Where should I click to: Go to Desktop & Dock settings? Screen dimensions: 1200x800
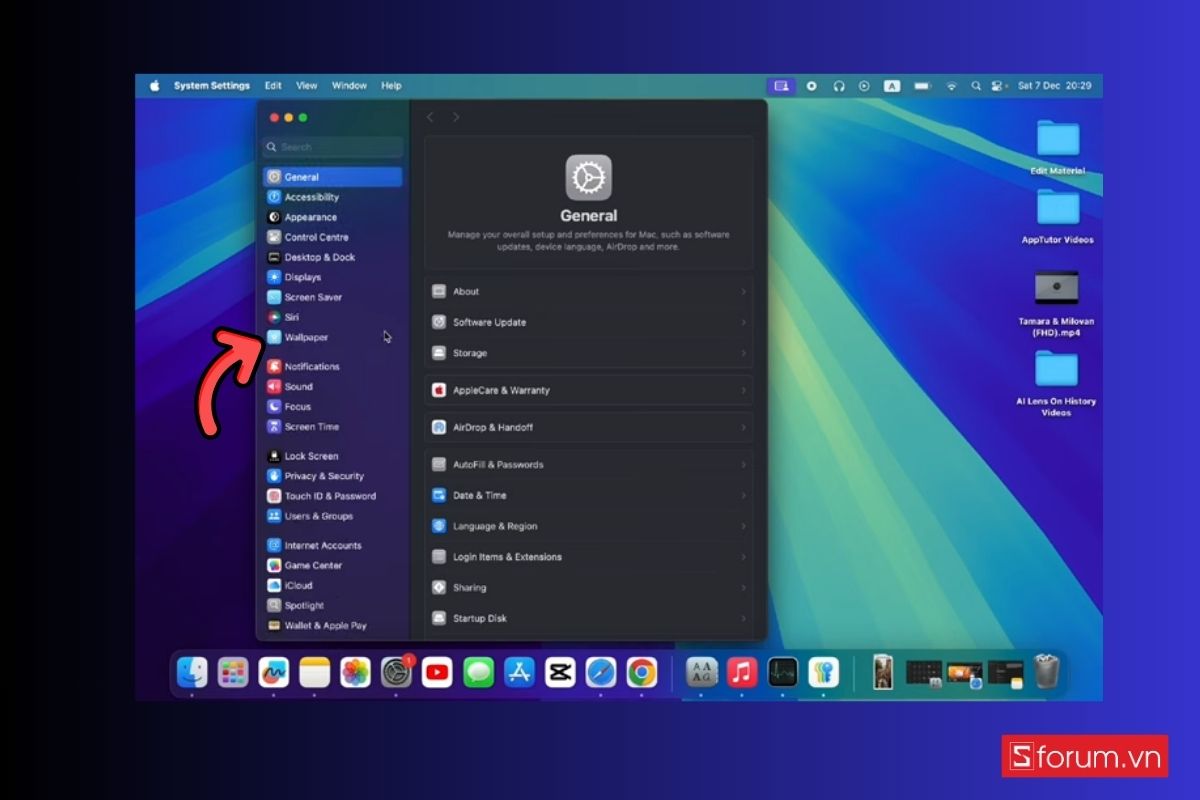[x=332, y=257]
